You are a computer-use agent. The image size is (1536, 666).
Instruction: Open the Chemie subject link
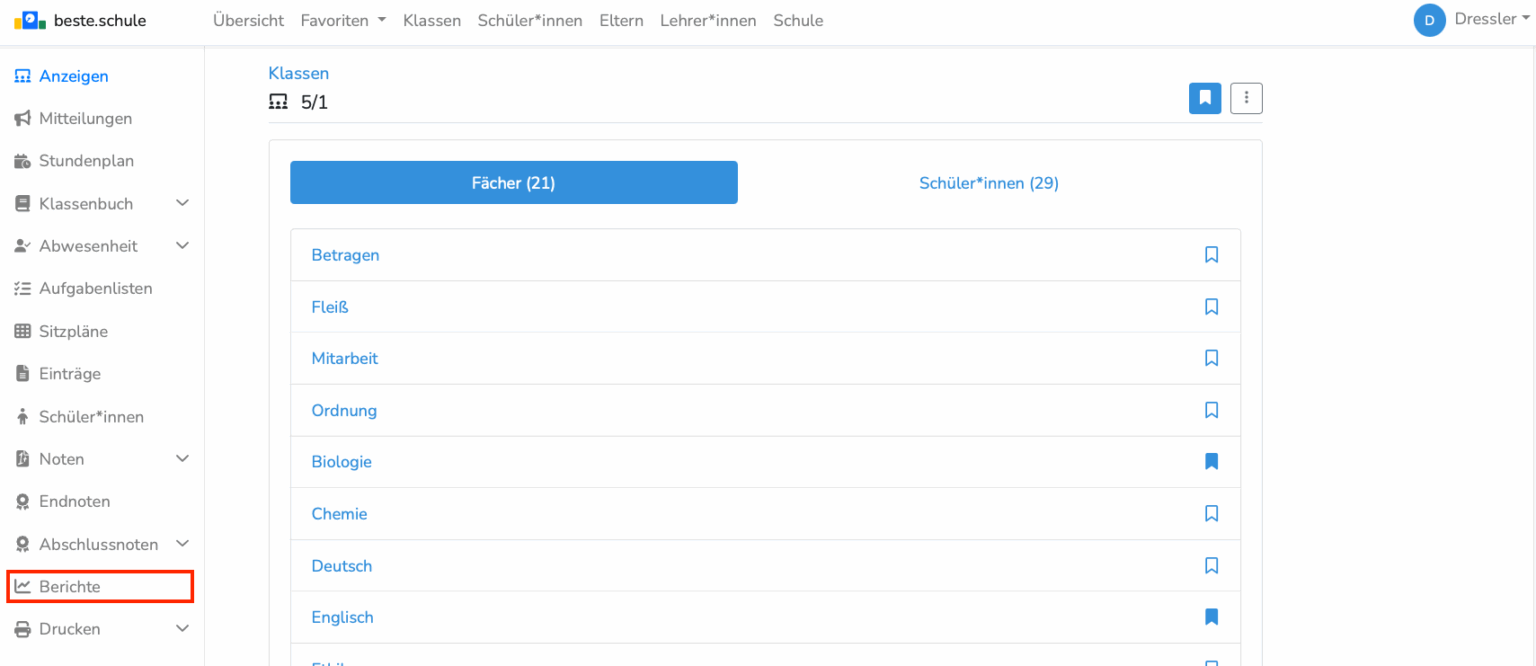pos(339,514)
